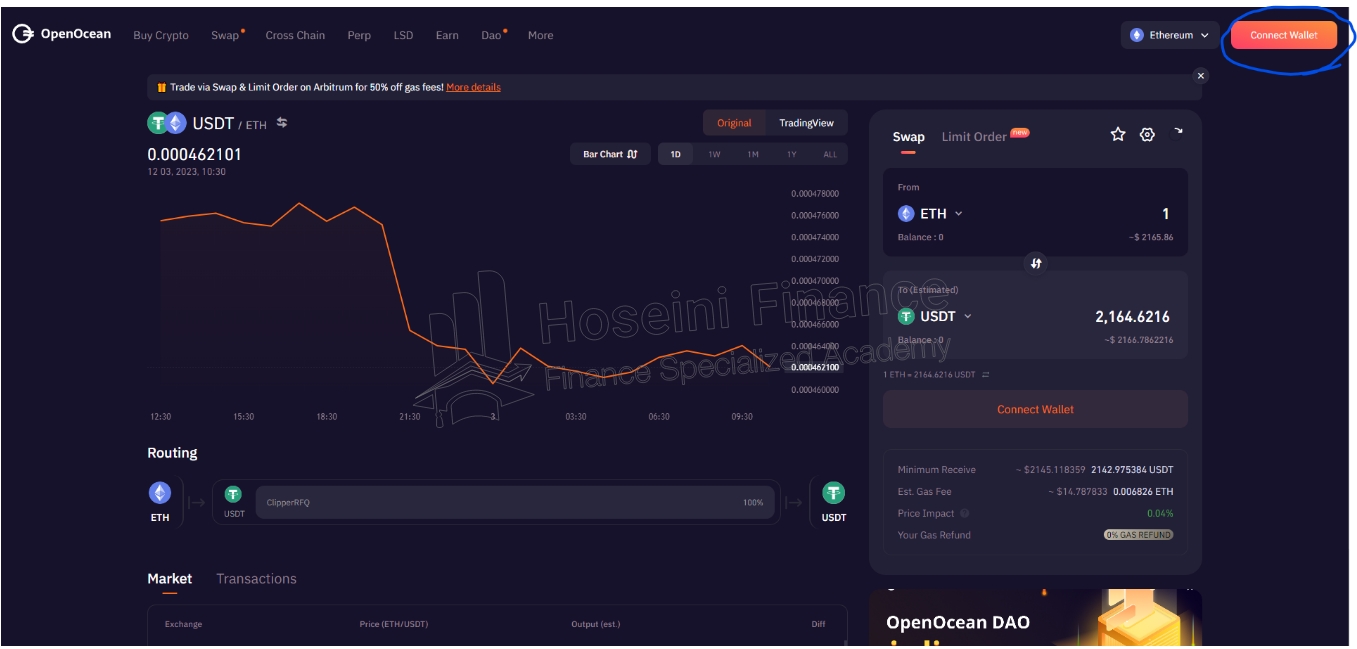Select the ALL timeframe

(830, 154)
